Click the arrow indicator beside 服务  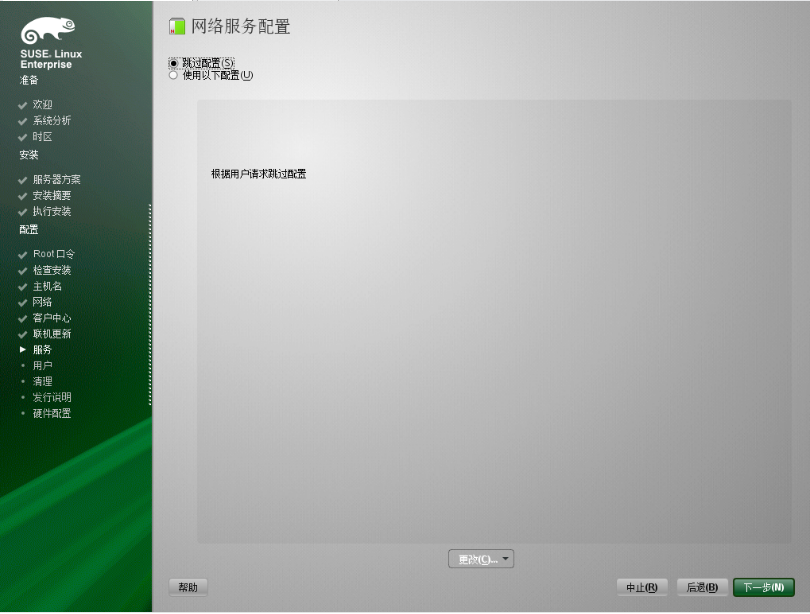pos(22,347)
